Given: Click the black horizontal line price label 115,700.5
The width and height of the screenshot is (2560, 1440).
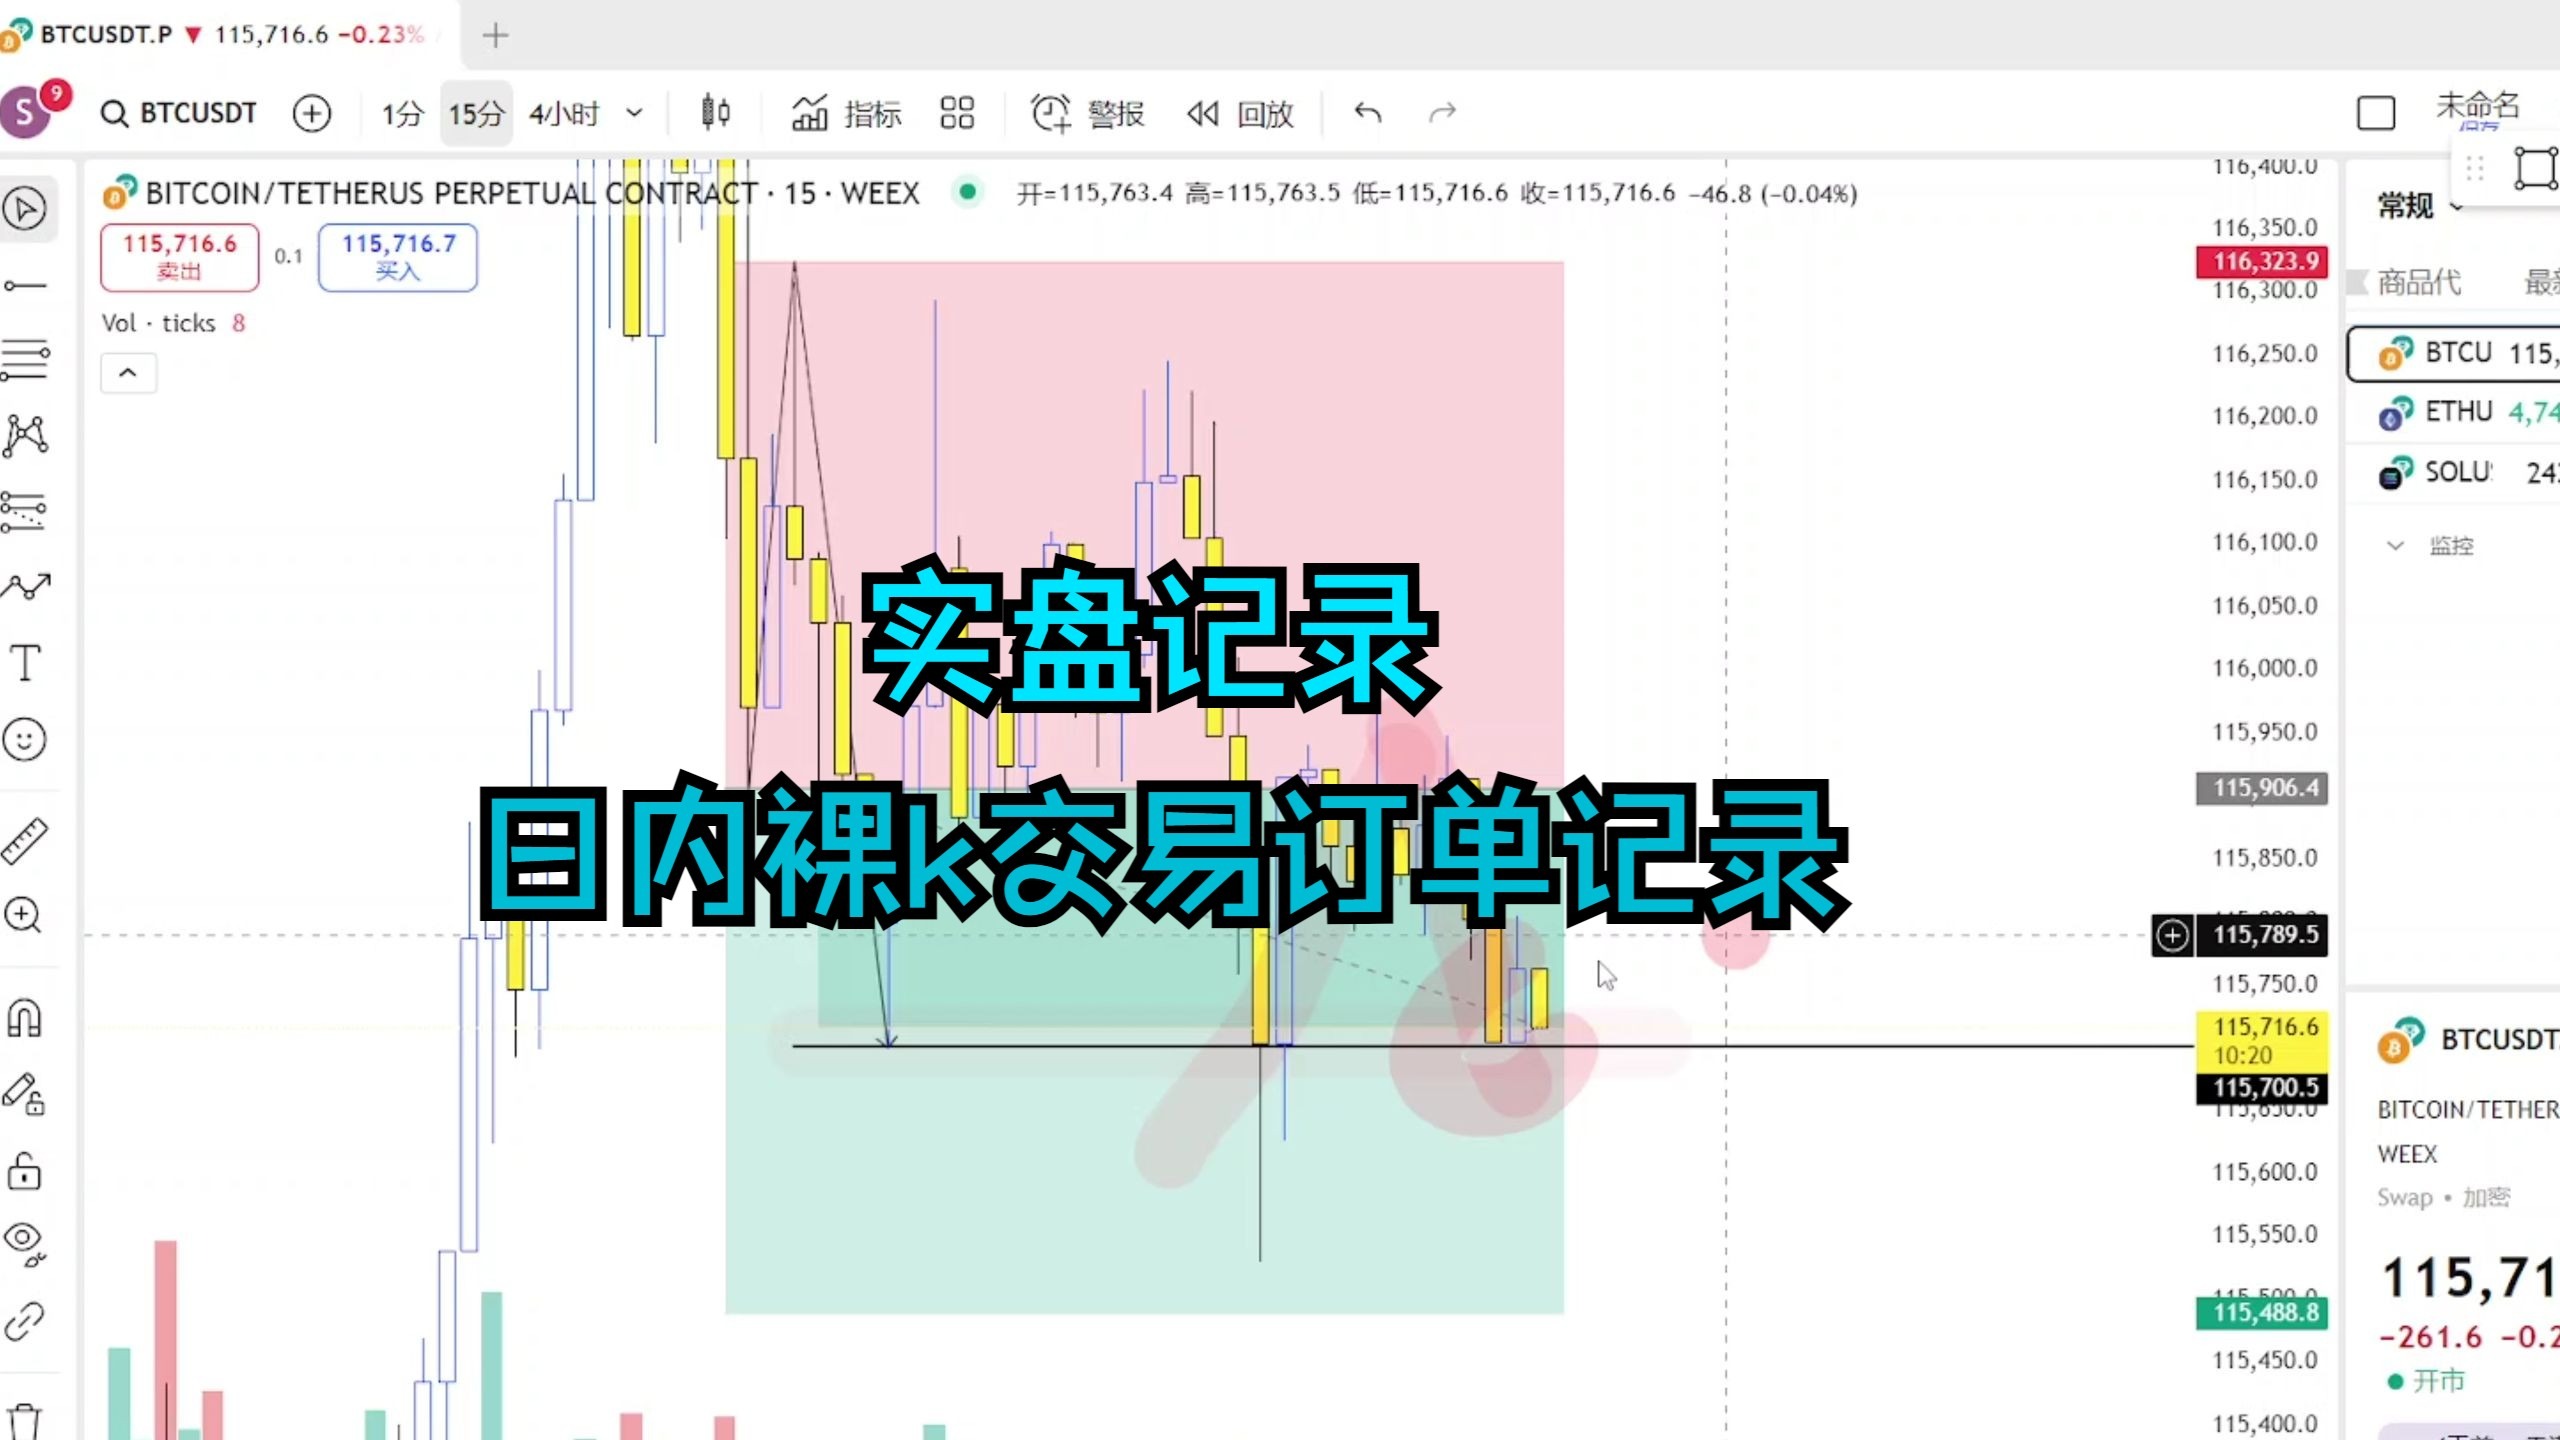Looking at the screenshot, I should (x=2264, y=1087).
